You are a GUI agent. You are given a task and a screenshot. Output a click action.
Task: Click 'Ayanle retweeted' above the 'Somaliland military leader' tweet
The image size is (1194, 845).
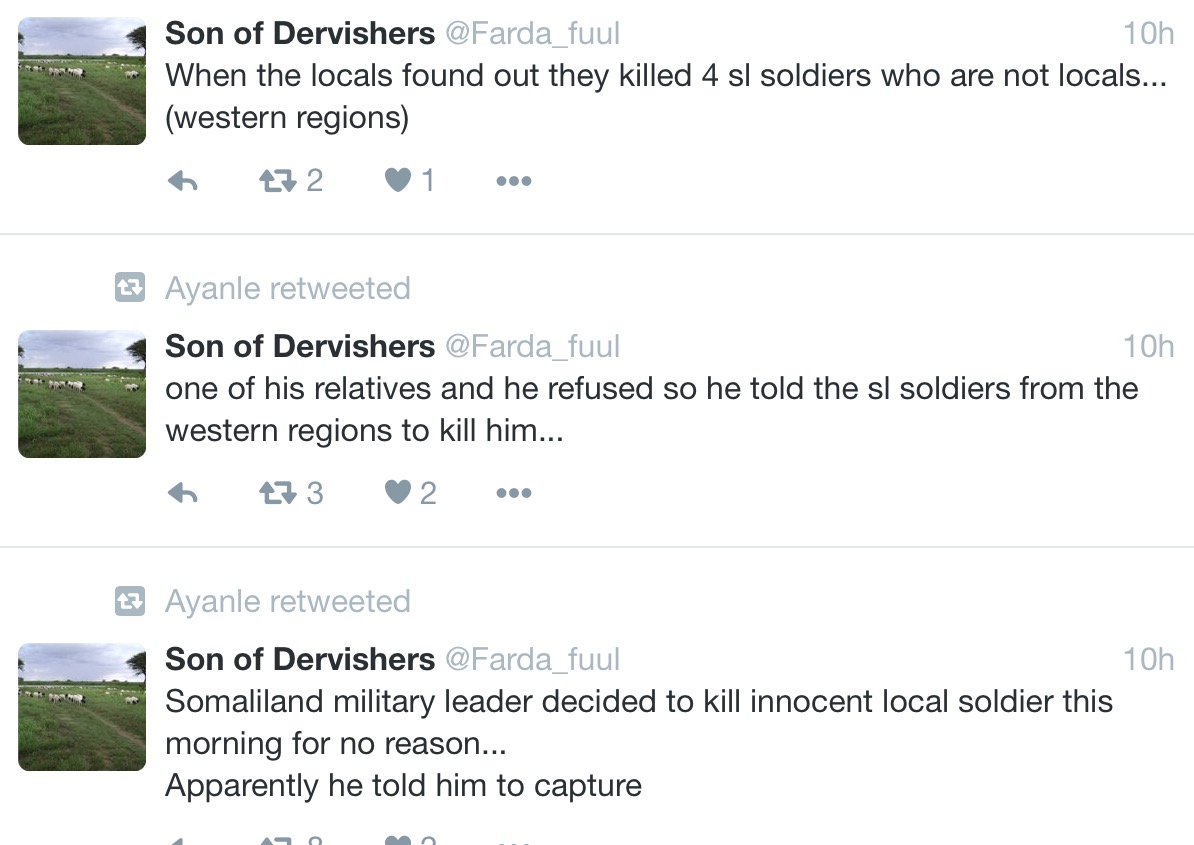coord(288,601)
